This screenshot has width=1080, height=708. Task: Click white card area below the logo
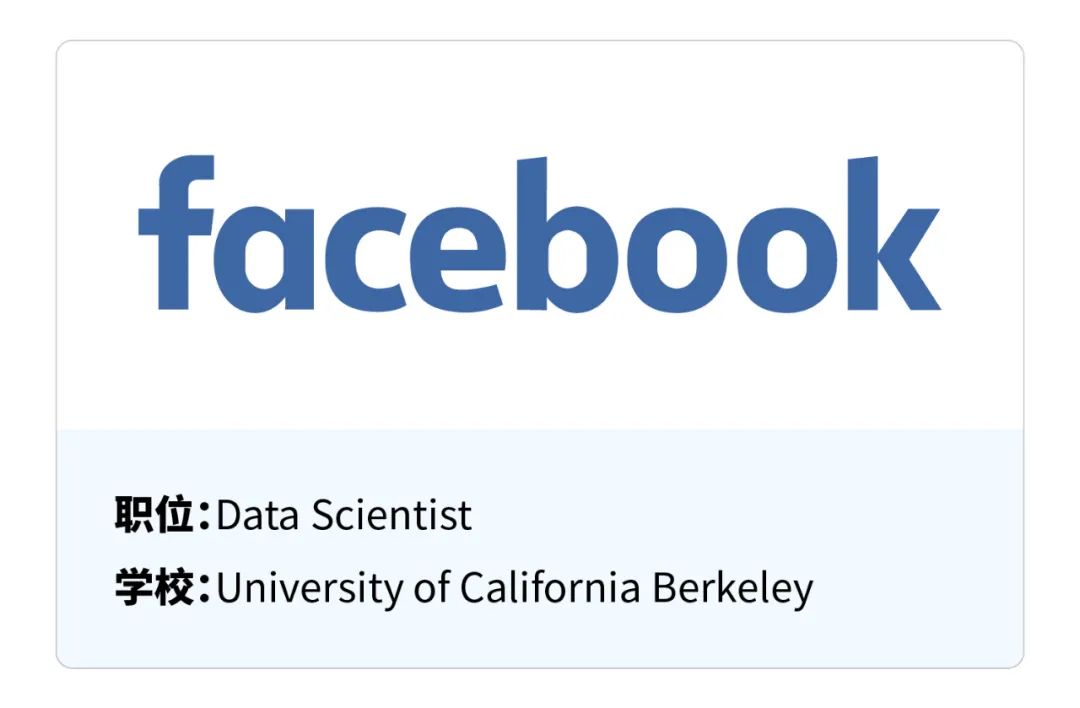pyautogui.click(x=539, y=372)
